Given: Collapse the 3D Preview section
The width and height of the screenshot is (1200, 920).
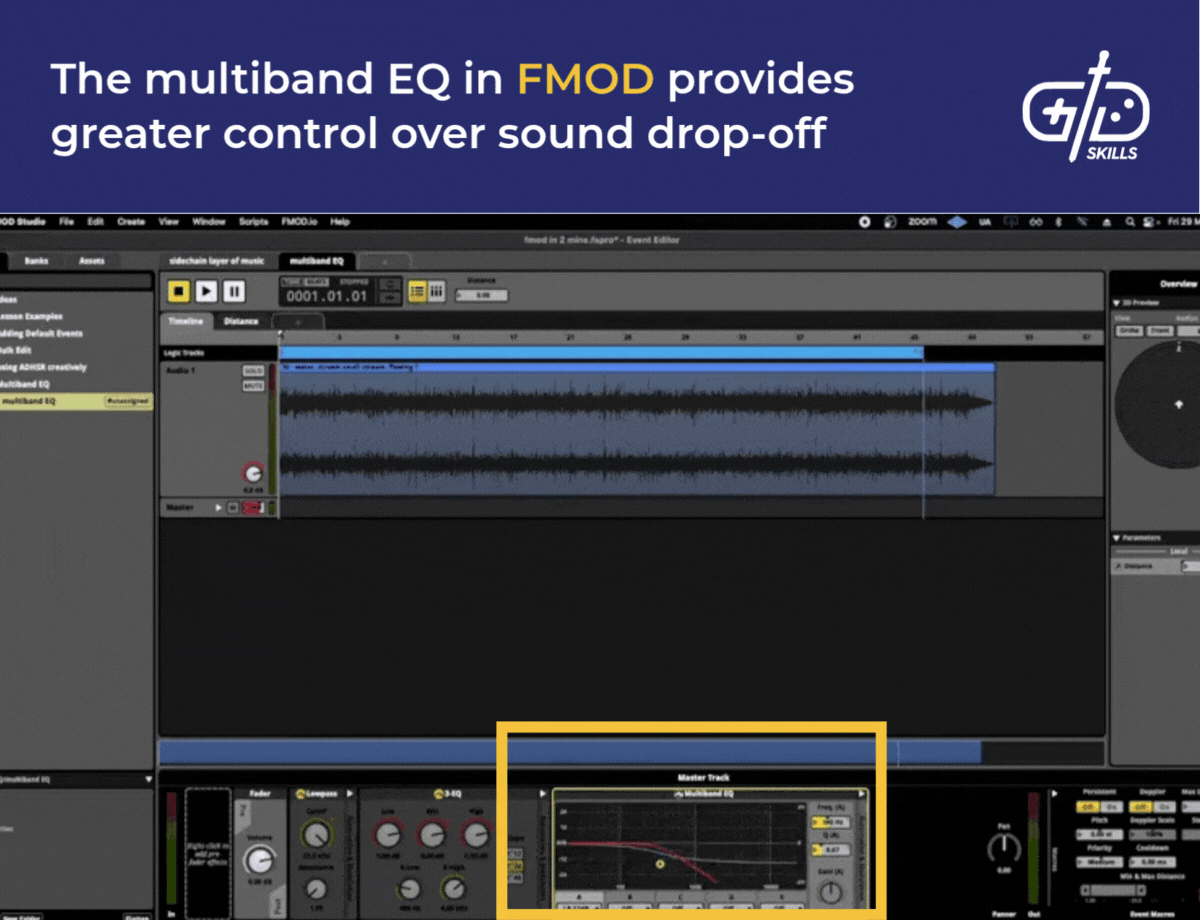Looking at the screenshot, I should point(1116,301).
